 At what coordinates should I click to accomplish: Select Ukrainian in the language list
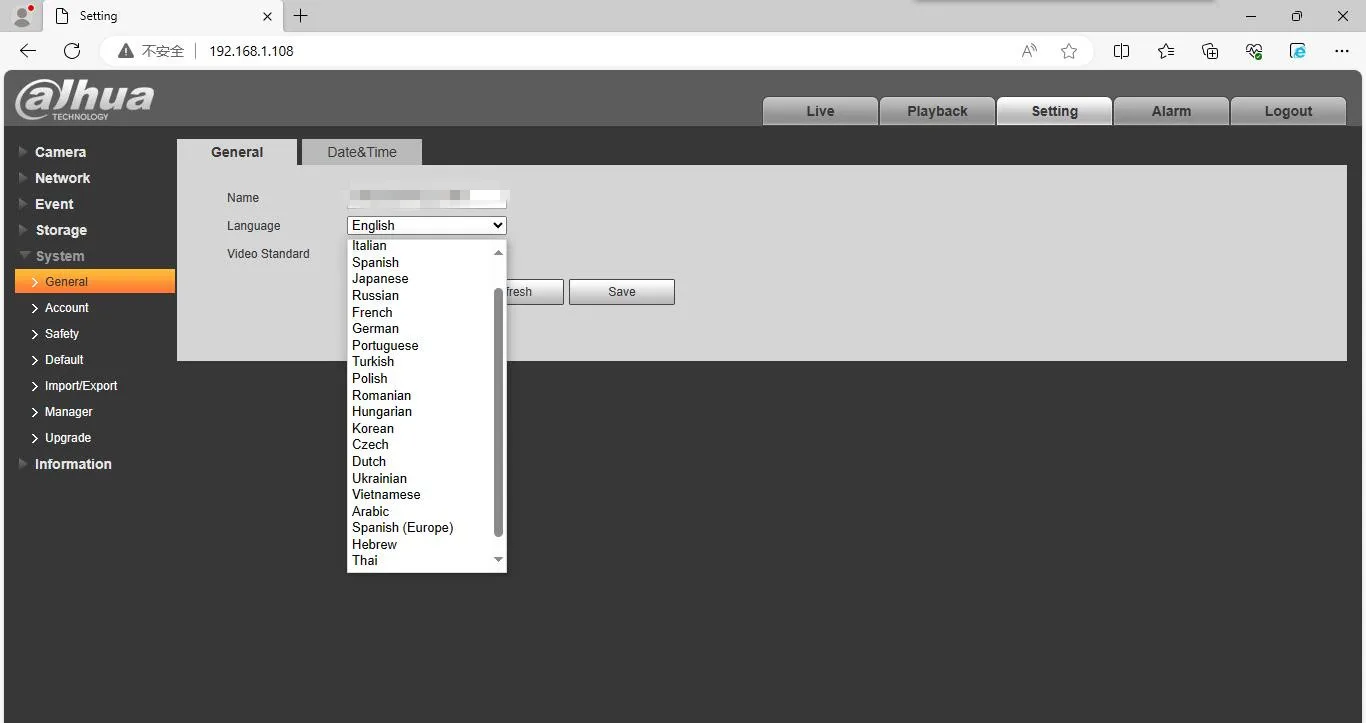421,478
